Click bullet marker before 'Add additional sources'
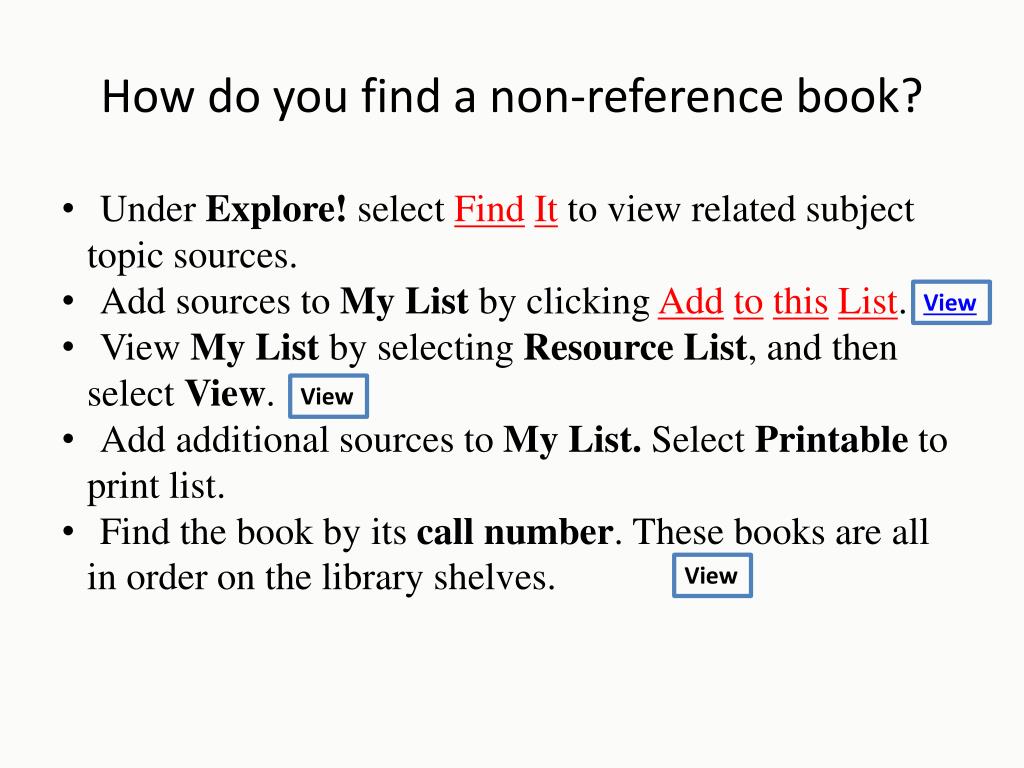 point(68,440)
